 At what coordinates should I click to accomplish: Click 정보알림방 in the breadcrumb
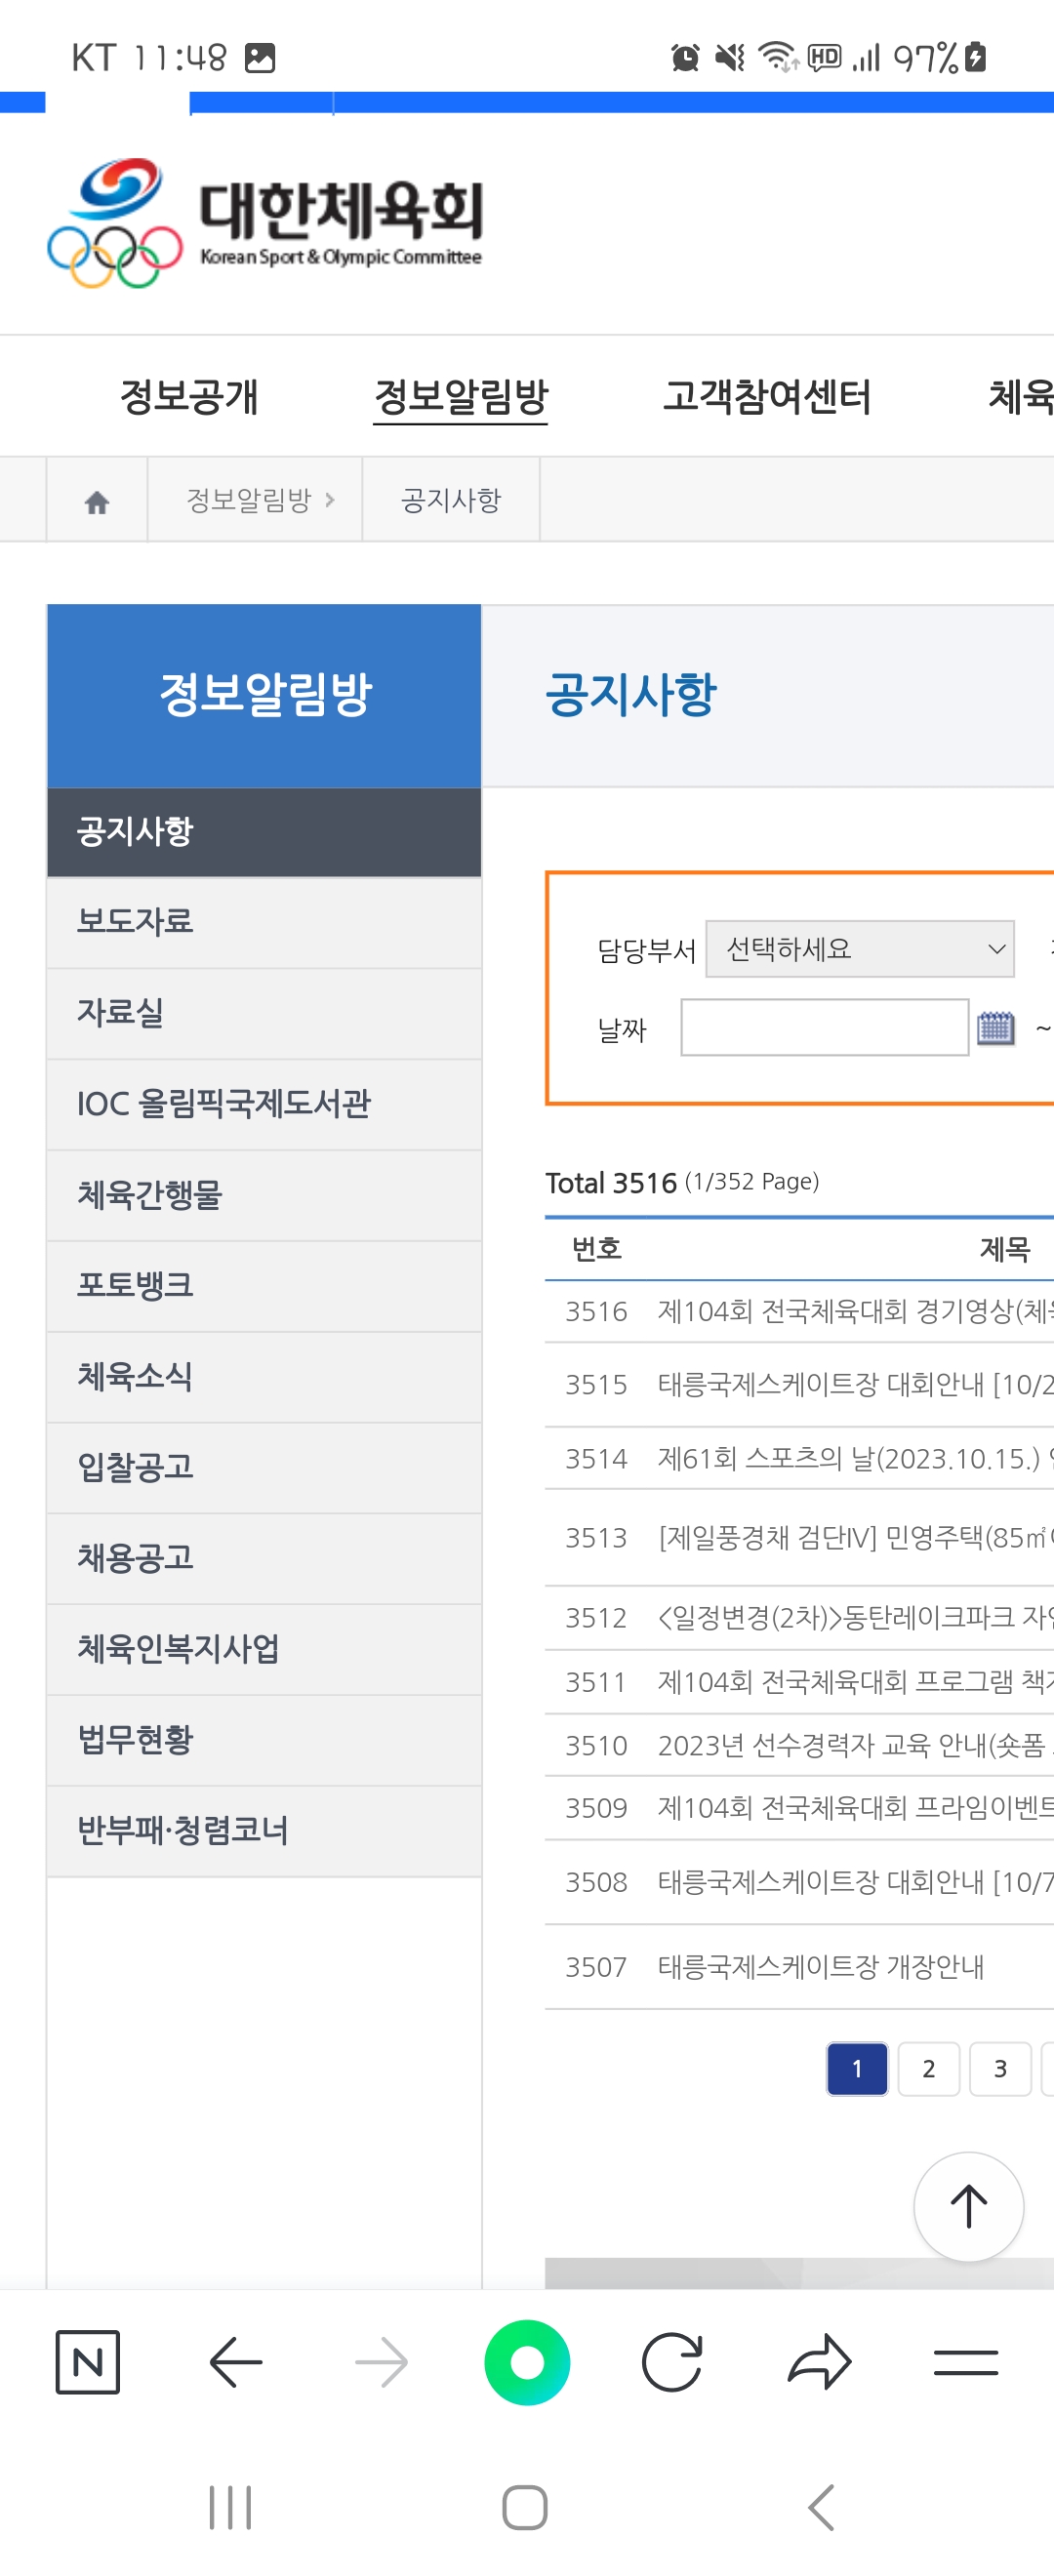[x=249, y=499]
